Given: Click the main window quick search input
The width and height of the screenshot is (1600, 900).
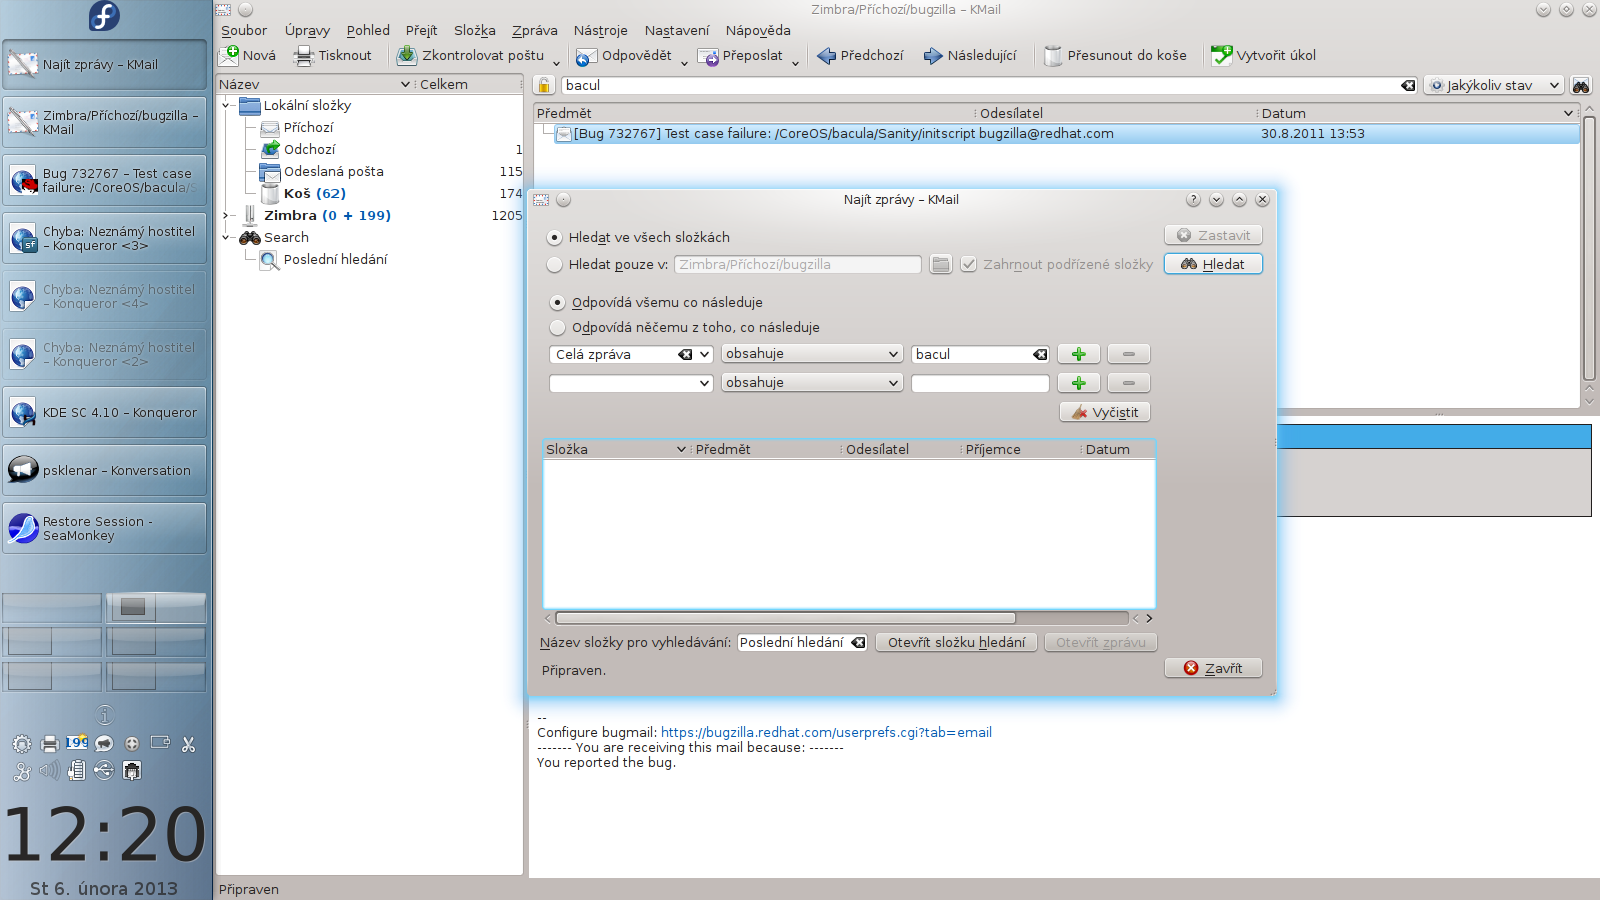Looking at the screenshot, I should 980,85.
